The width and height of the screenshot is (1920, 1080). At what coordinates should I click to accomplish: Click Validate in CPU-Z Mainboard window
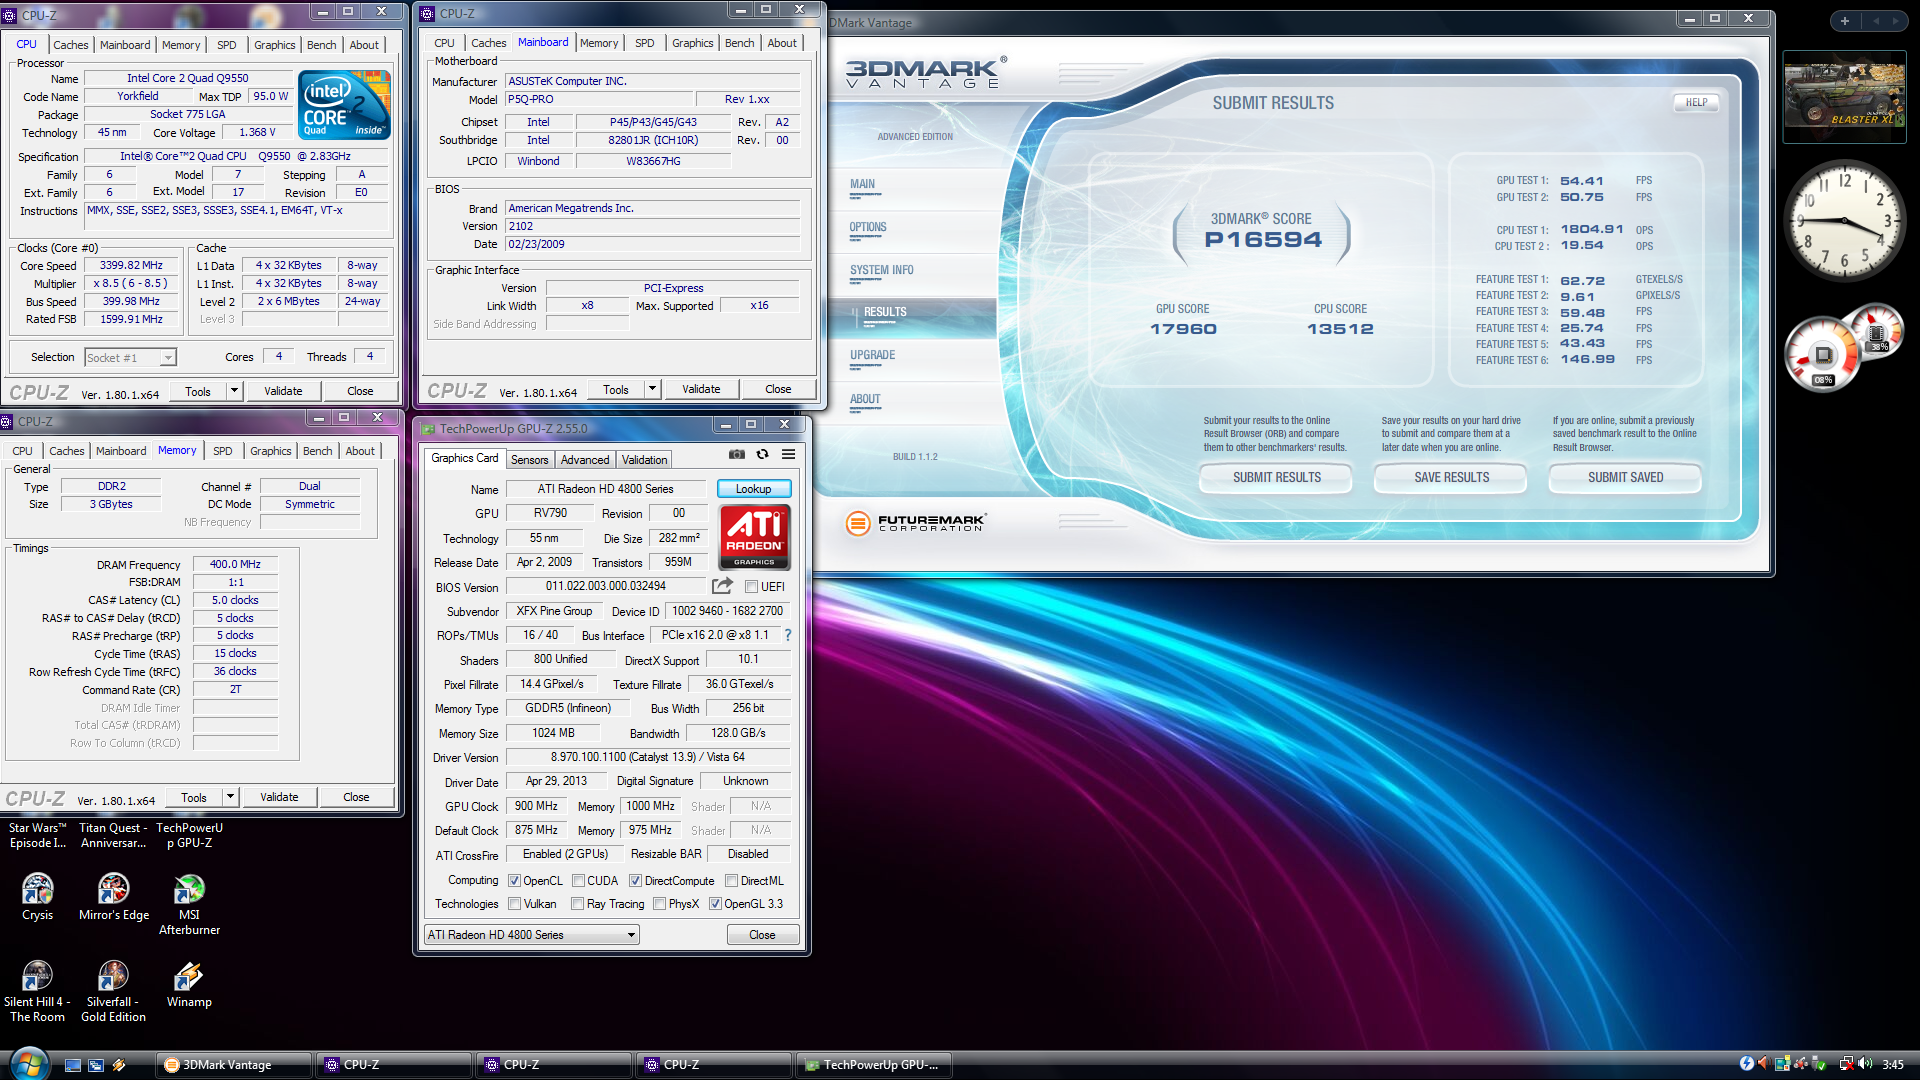701,389
